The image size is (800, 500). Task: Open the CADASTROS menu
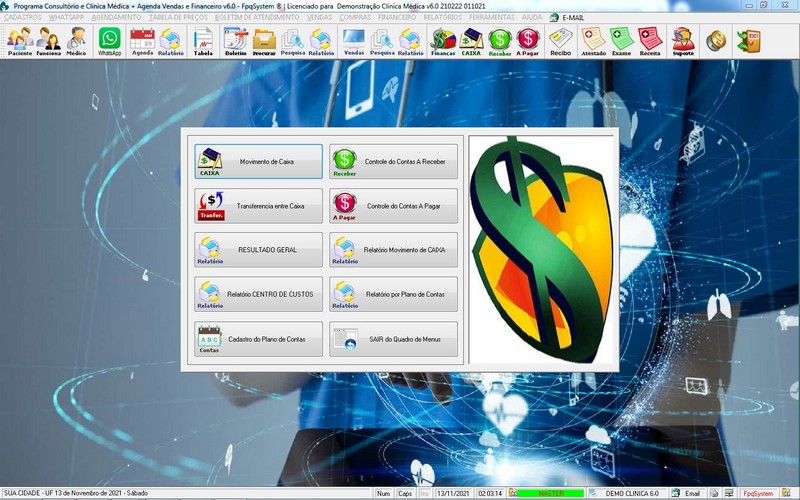[x=23, y=17]
